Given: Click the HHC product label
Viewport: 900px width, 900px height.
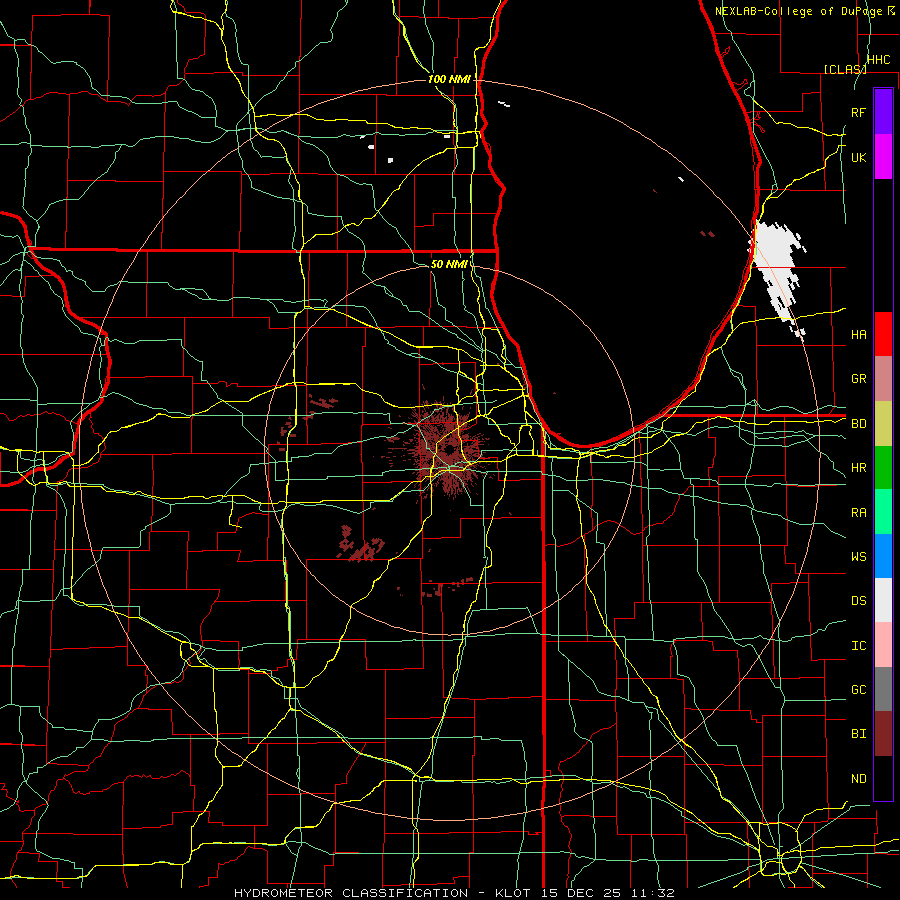Looking at the screenshot, I should [879, 59].
